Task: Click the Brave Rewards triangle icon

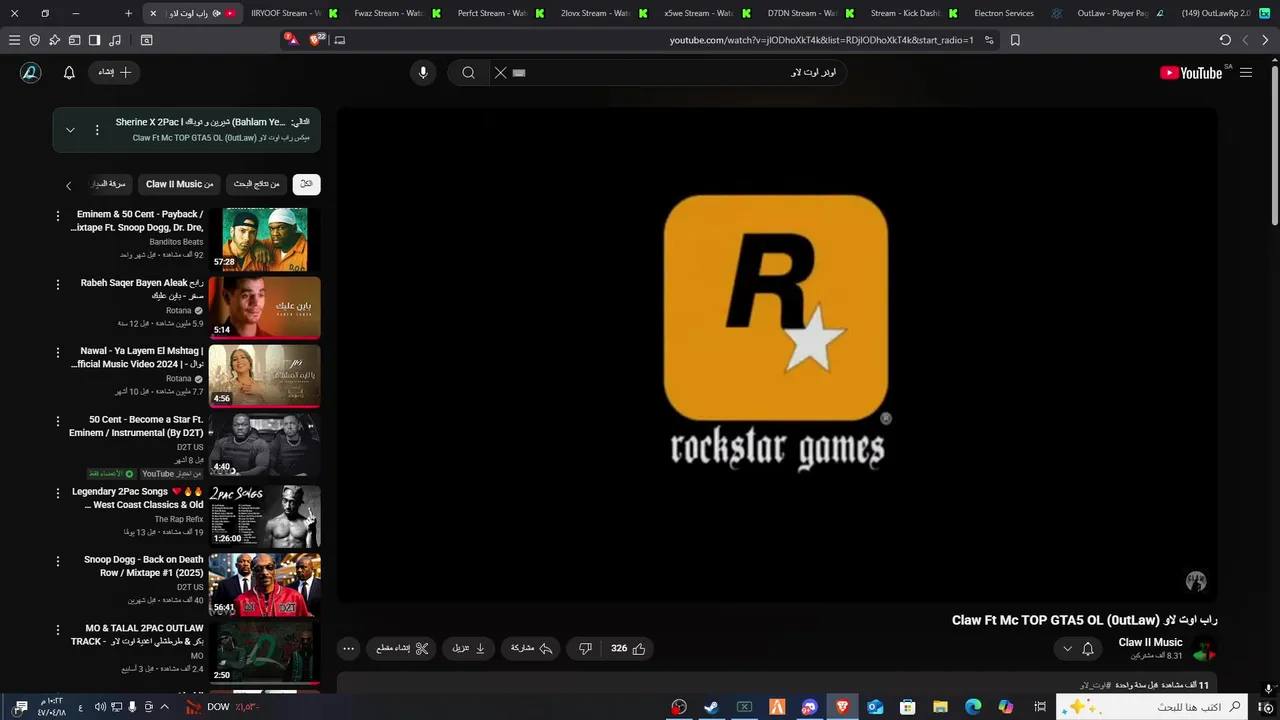Action: tap(290, 40)
